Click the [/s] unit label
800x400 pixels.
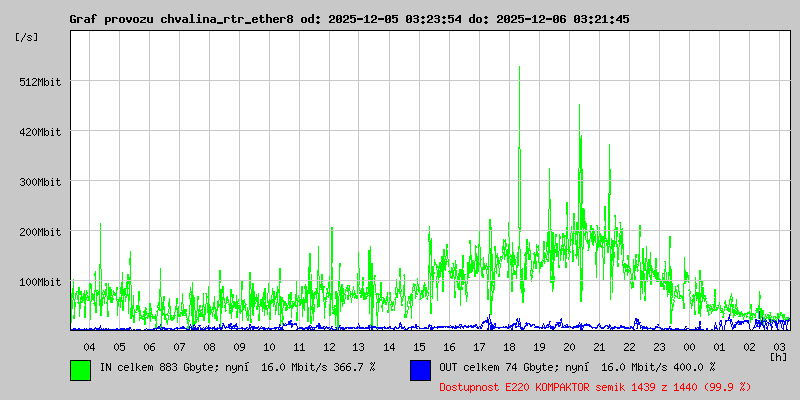pos(27,37)
